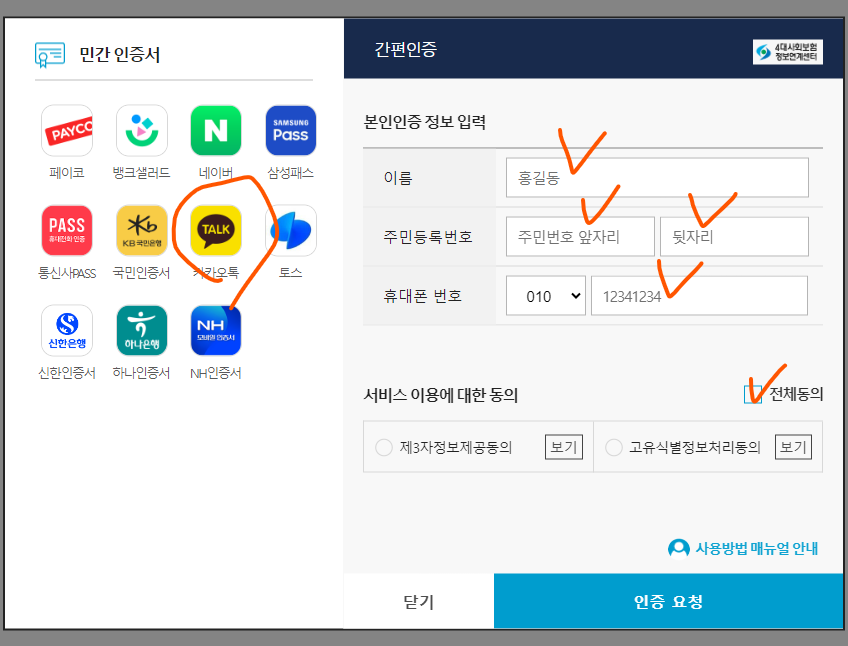Open the 사용방법 매뉴얼 안내 link
Screen dimensions: 848x646
tap(756, 548)
